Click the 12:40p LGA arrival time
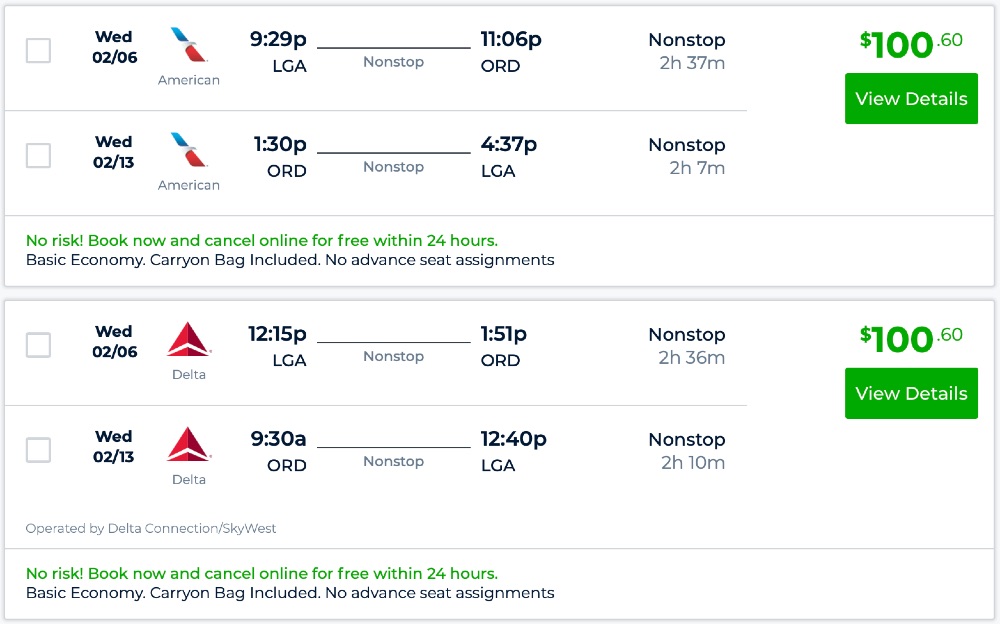 point(513,439)
